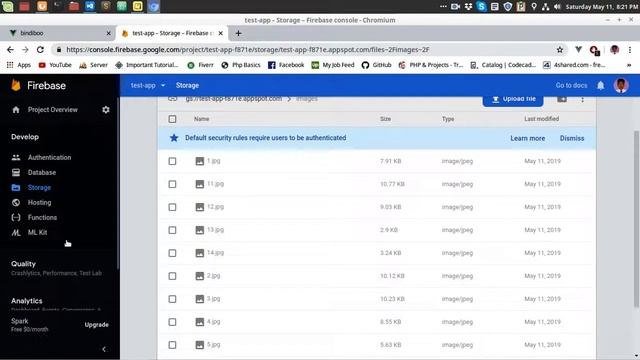Click Learn more in security banner
This screenshot has width=640, height=360.
tap(527, 138)
